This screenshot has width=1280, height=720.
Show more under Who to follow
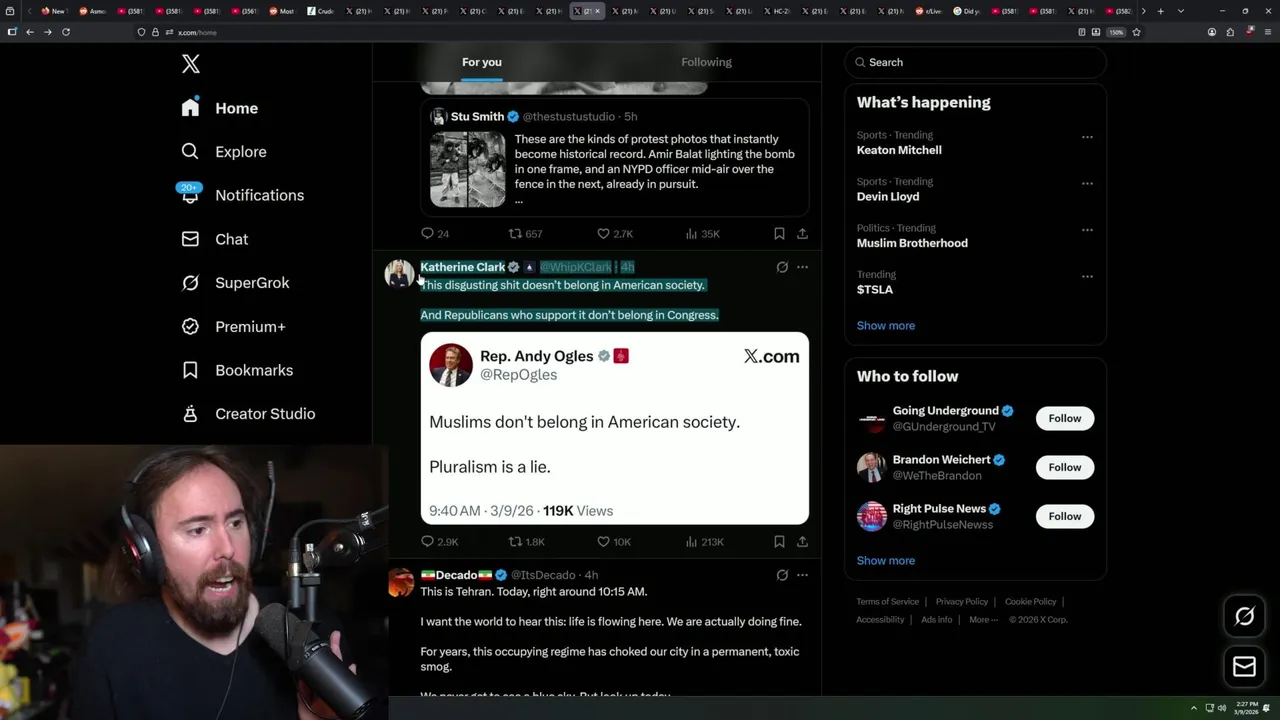click(885, 561)
